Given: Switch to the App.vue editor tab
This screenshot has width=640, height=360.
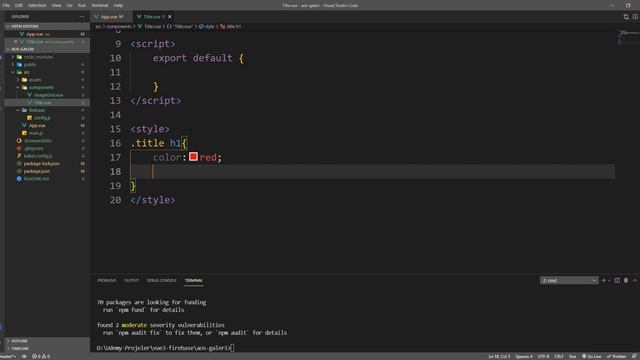Looking at the screenshot, I should (x=111, y=17).
